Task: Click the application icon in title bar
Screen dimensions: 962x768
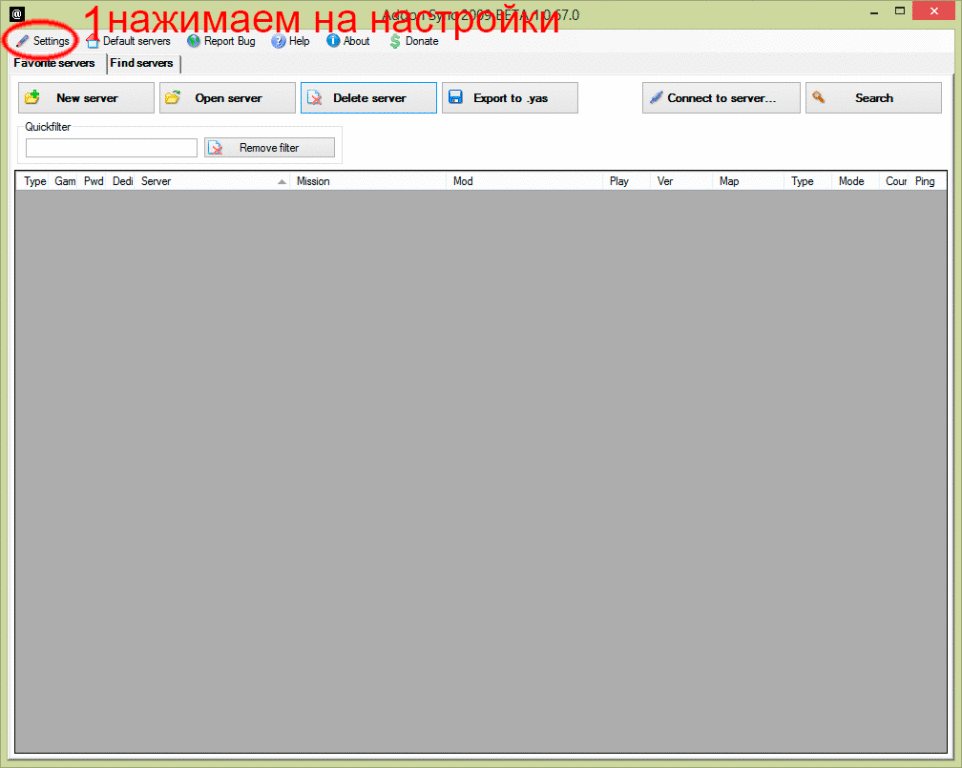Action: (16, 14)
